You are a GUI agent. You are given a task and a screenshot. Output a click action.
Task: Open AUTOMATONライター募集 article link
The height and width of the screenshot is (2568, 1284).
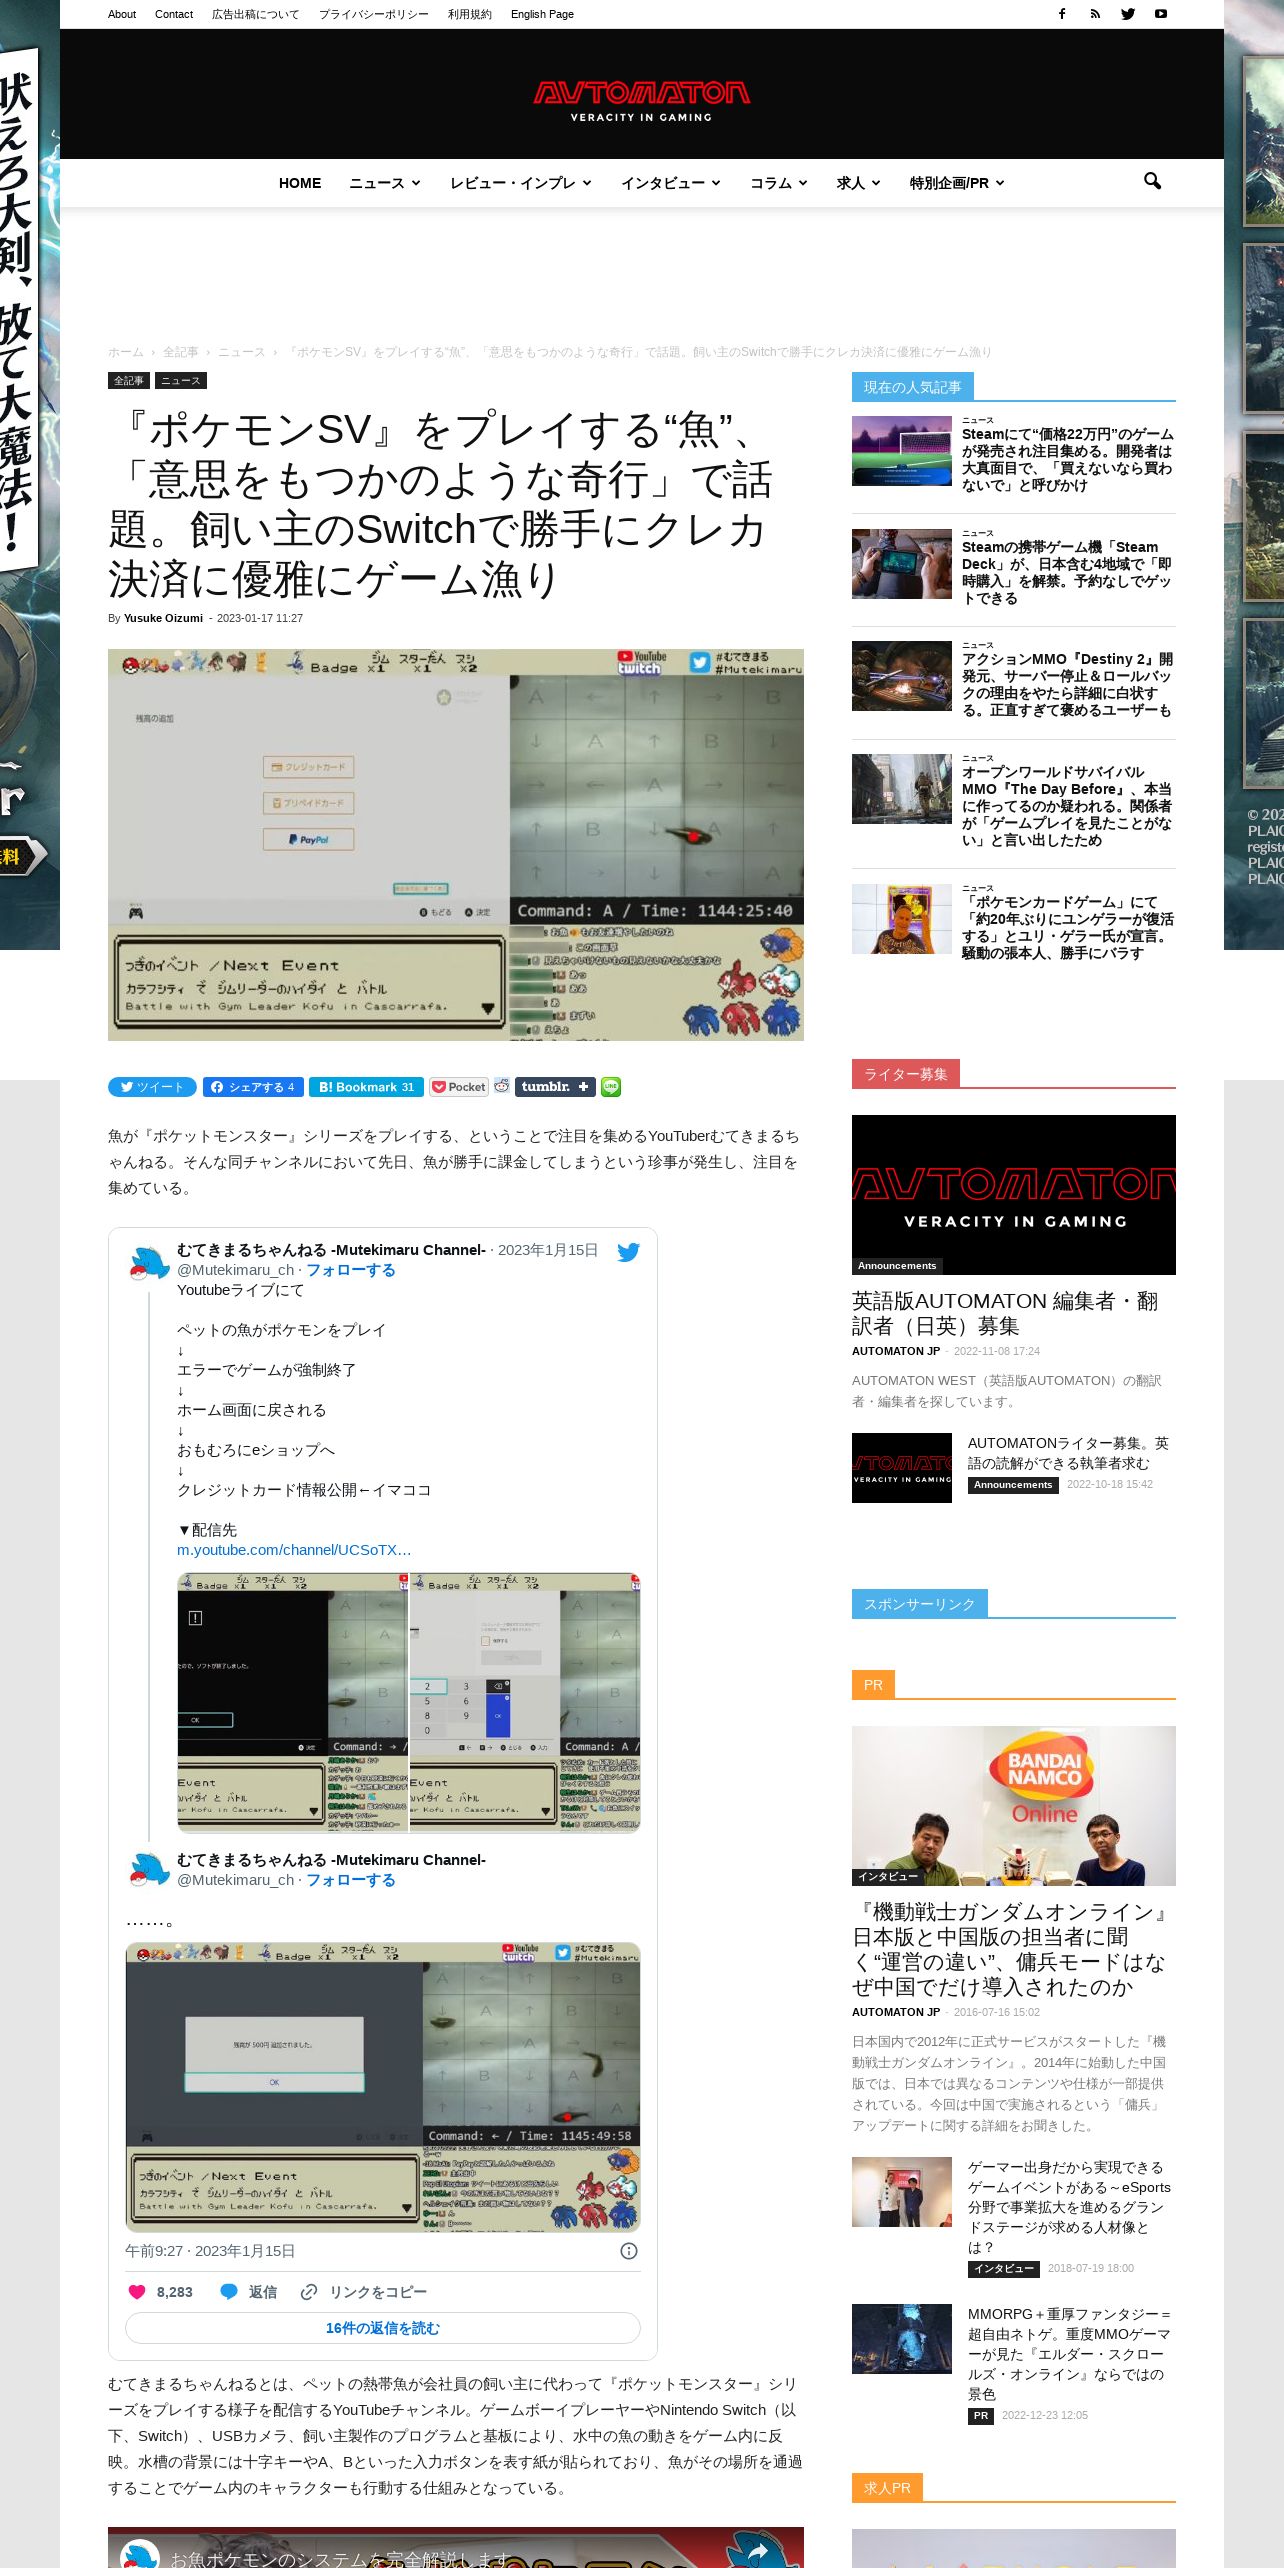1068,1453
